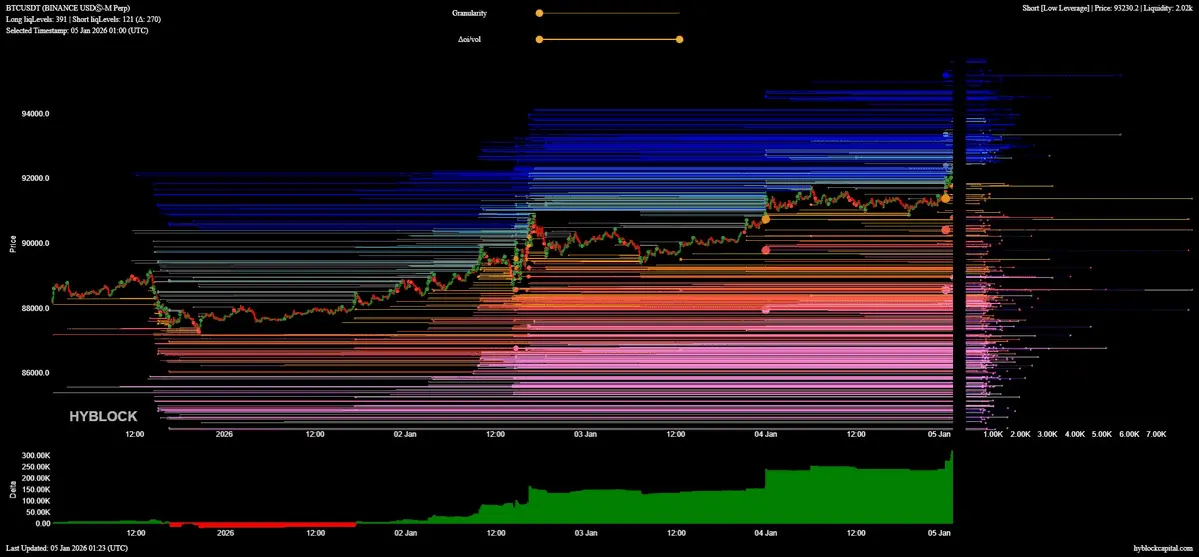Click the 02 Jan label on the price chart axis
Viewport: 1199px width, 557px height.
(x=405, y=434)
